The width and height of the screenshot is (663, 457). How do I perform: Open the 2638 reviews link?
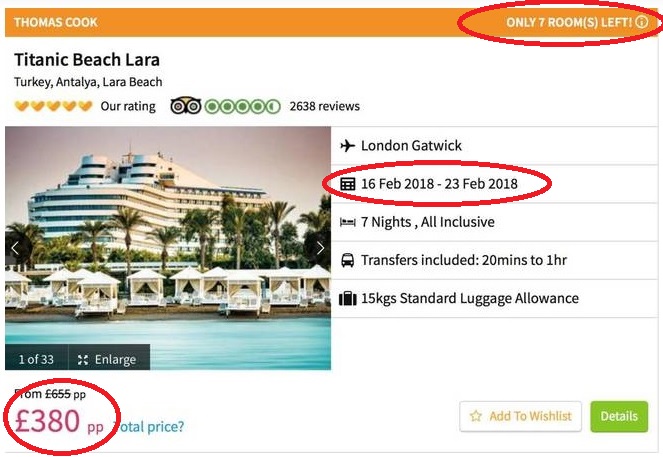click(324, 106)
